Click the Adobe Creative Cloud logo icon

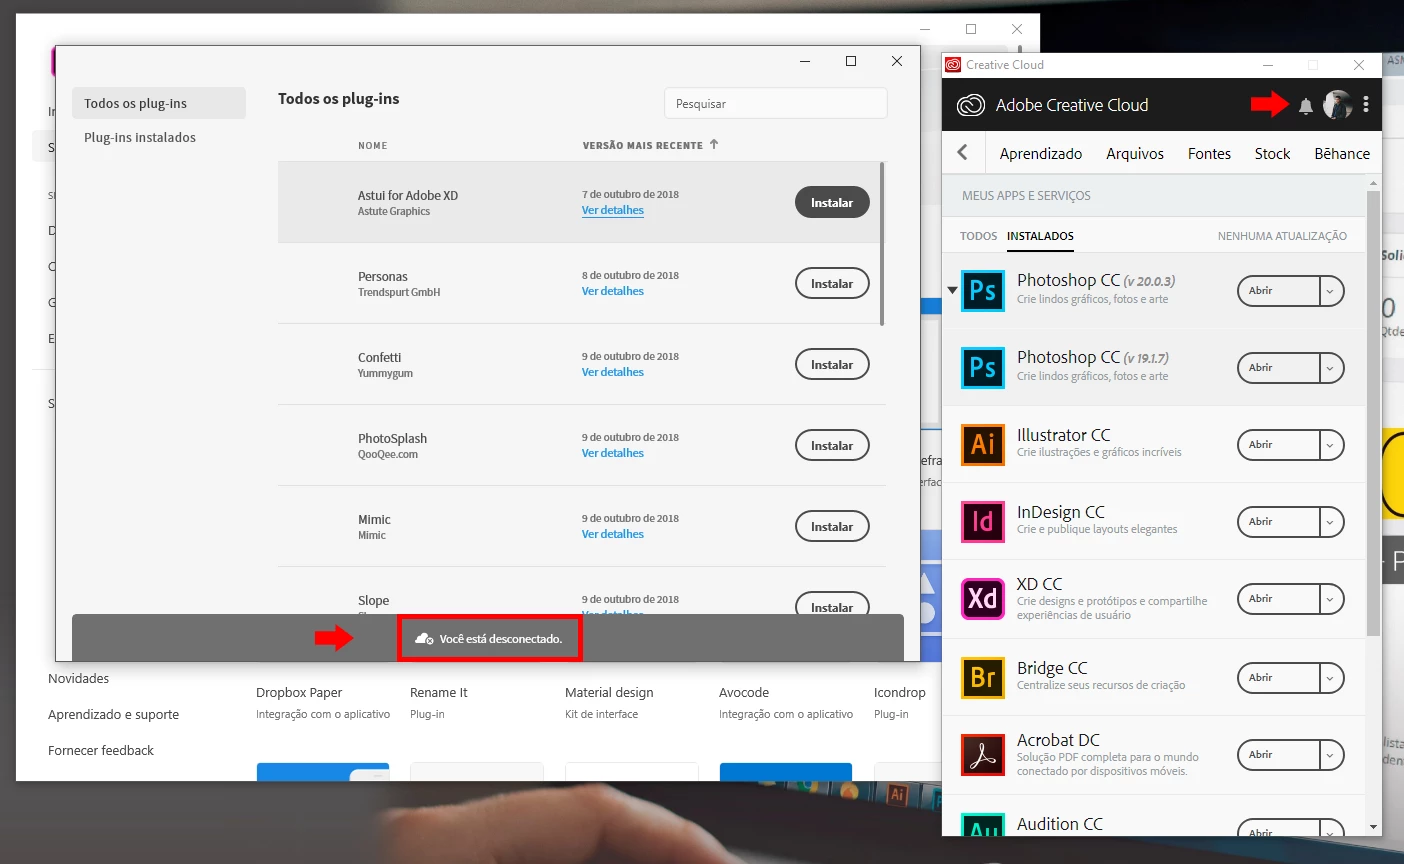click(970, 105)
